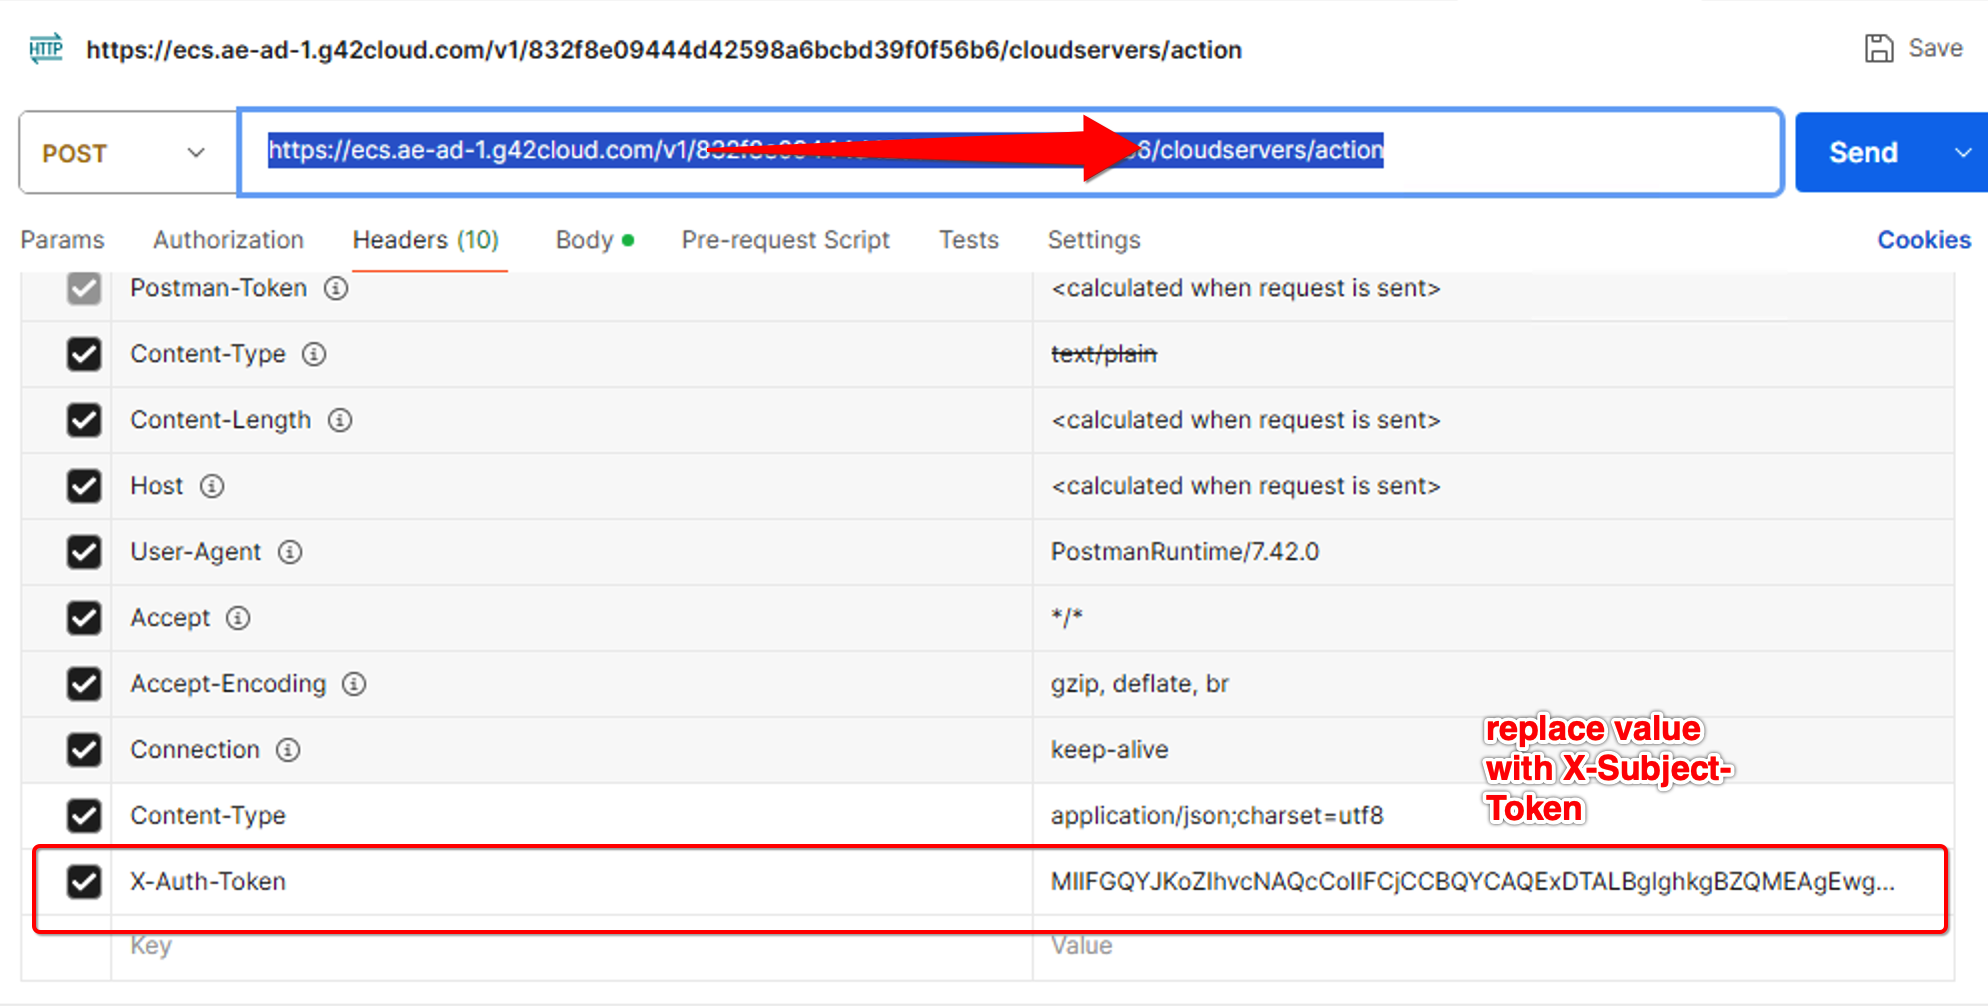
Task: Click the new header Key field
Action: pos(571,946)
